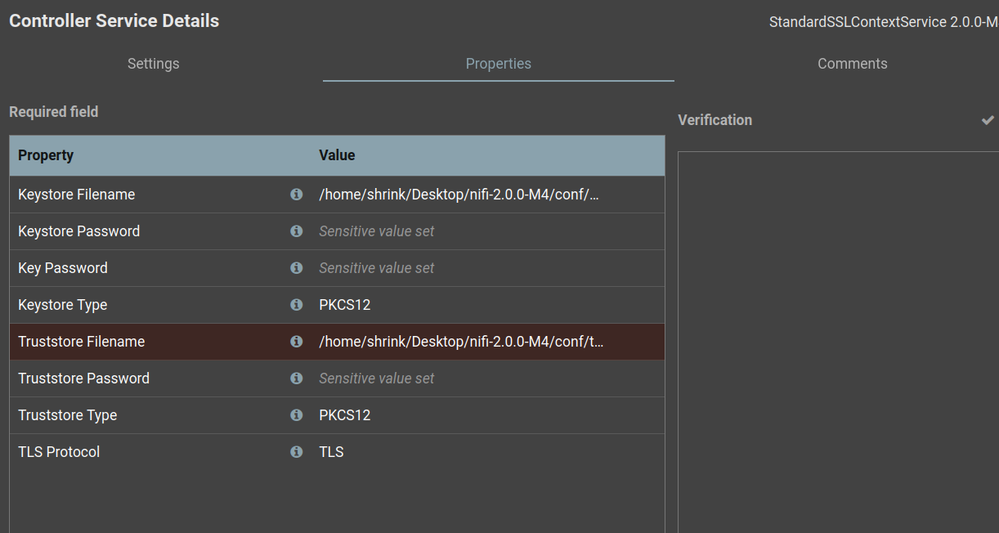
Task: Click the Verification checkmark icon
Action: click(988, 120)
